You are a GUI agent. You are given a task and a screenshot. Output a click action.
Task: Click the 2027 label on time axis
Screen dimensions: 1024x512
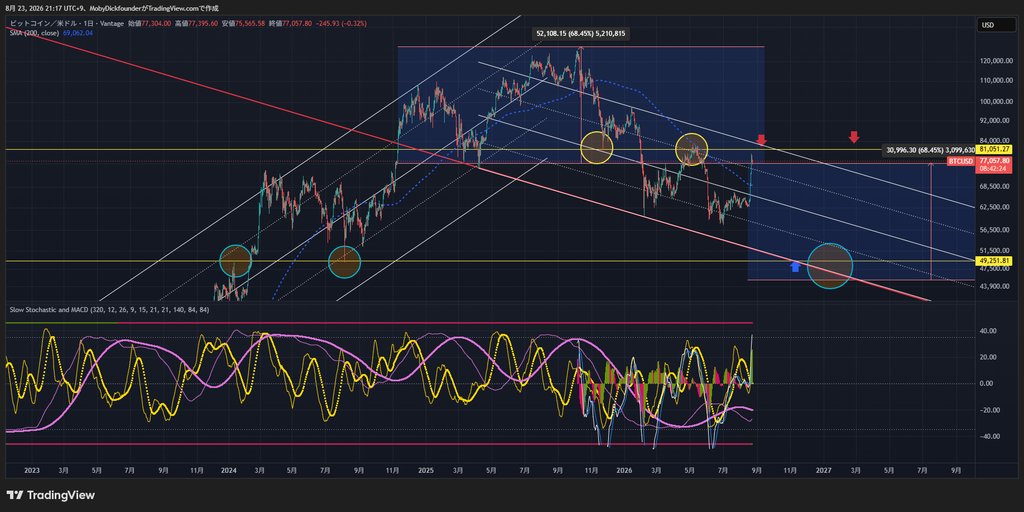pos(823,470)
